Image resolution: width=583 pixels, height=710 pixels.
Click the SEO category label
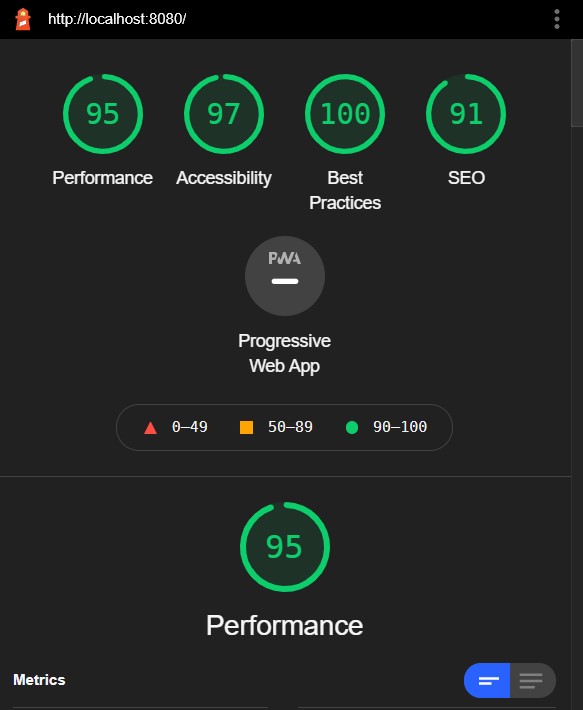pyautogui.click(x=466, y=178)
